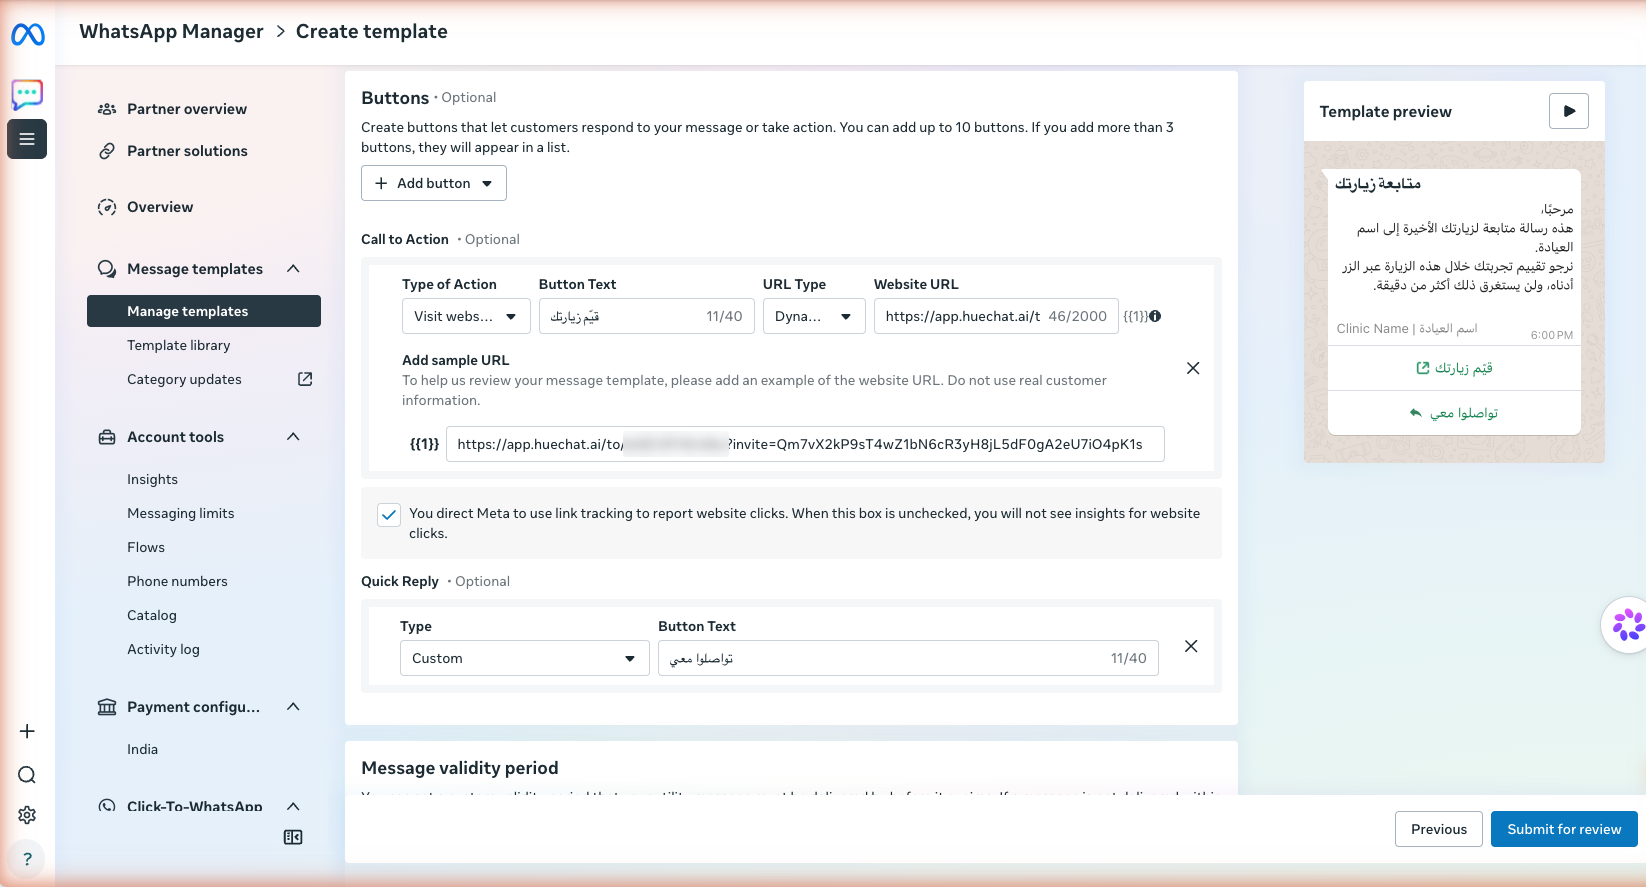The width and height of the screenshot is (1646, 887).
Task: Click the Quick Reply Button Text field
Action: [908, 658]
